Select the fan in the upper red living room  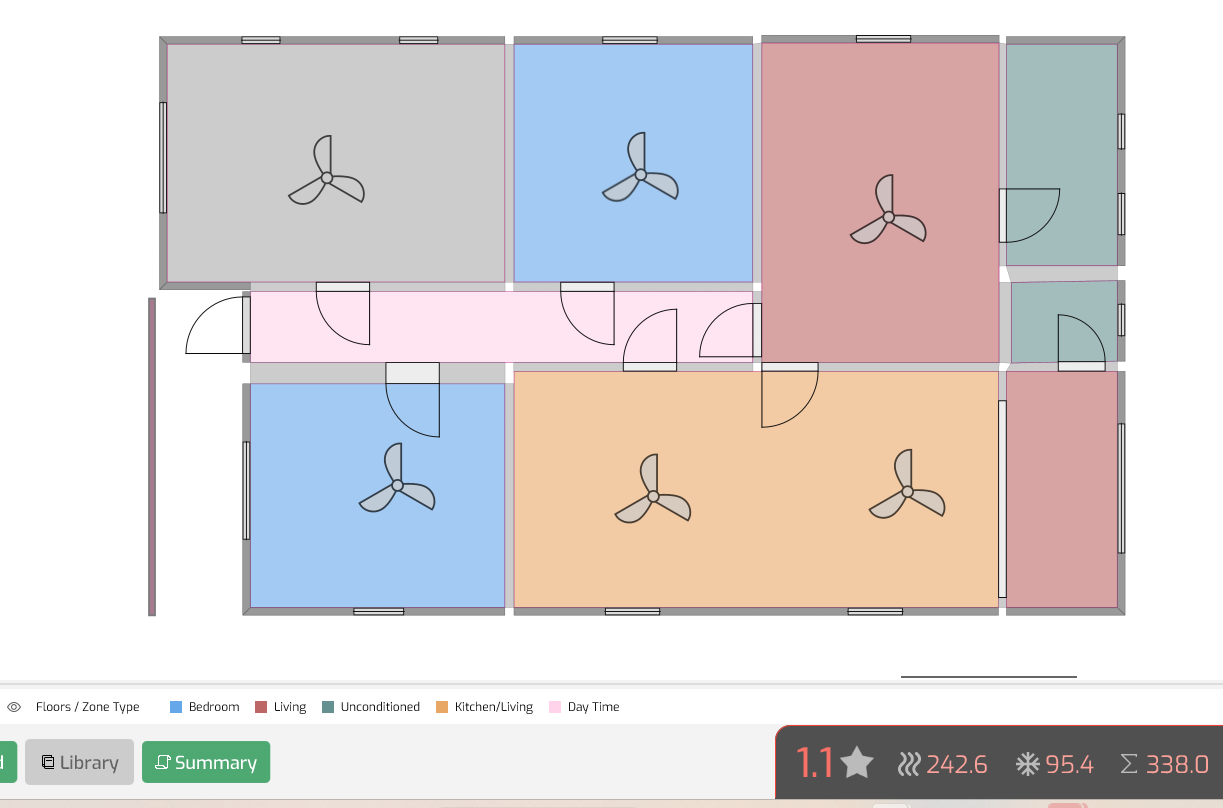888,216
